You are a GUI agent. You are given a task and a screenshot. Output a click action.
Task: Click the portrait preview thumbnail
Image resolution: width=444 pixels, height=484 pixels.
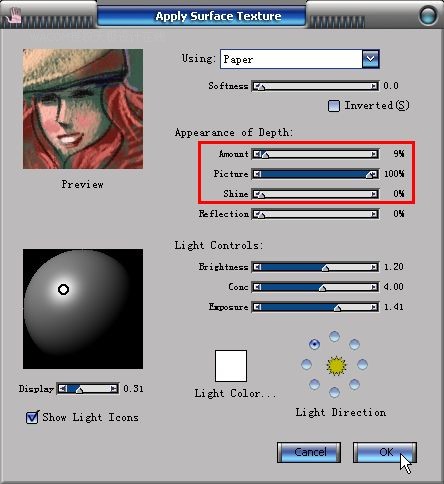coord(83,109)
